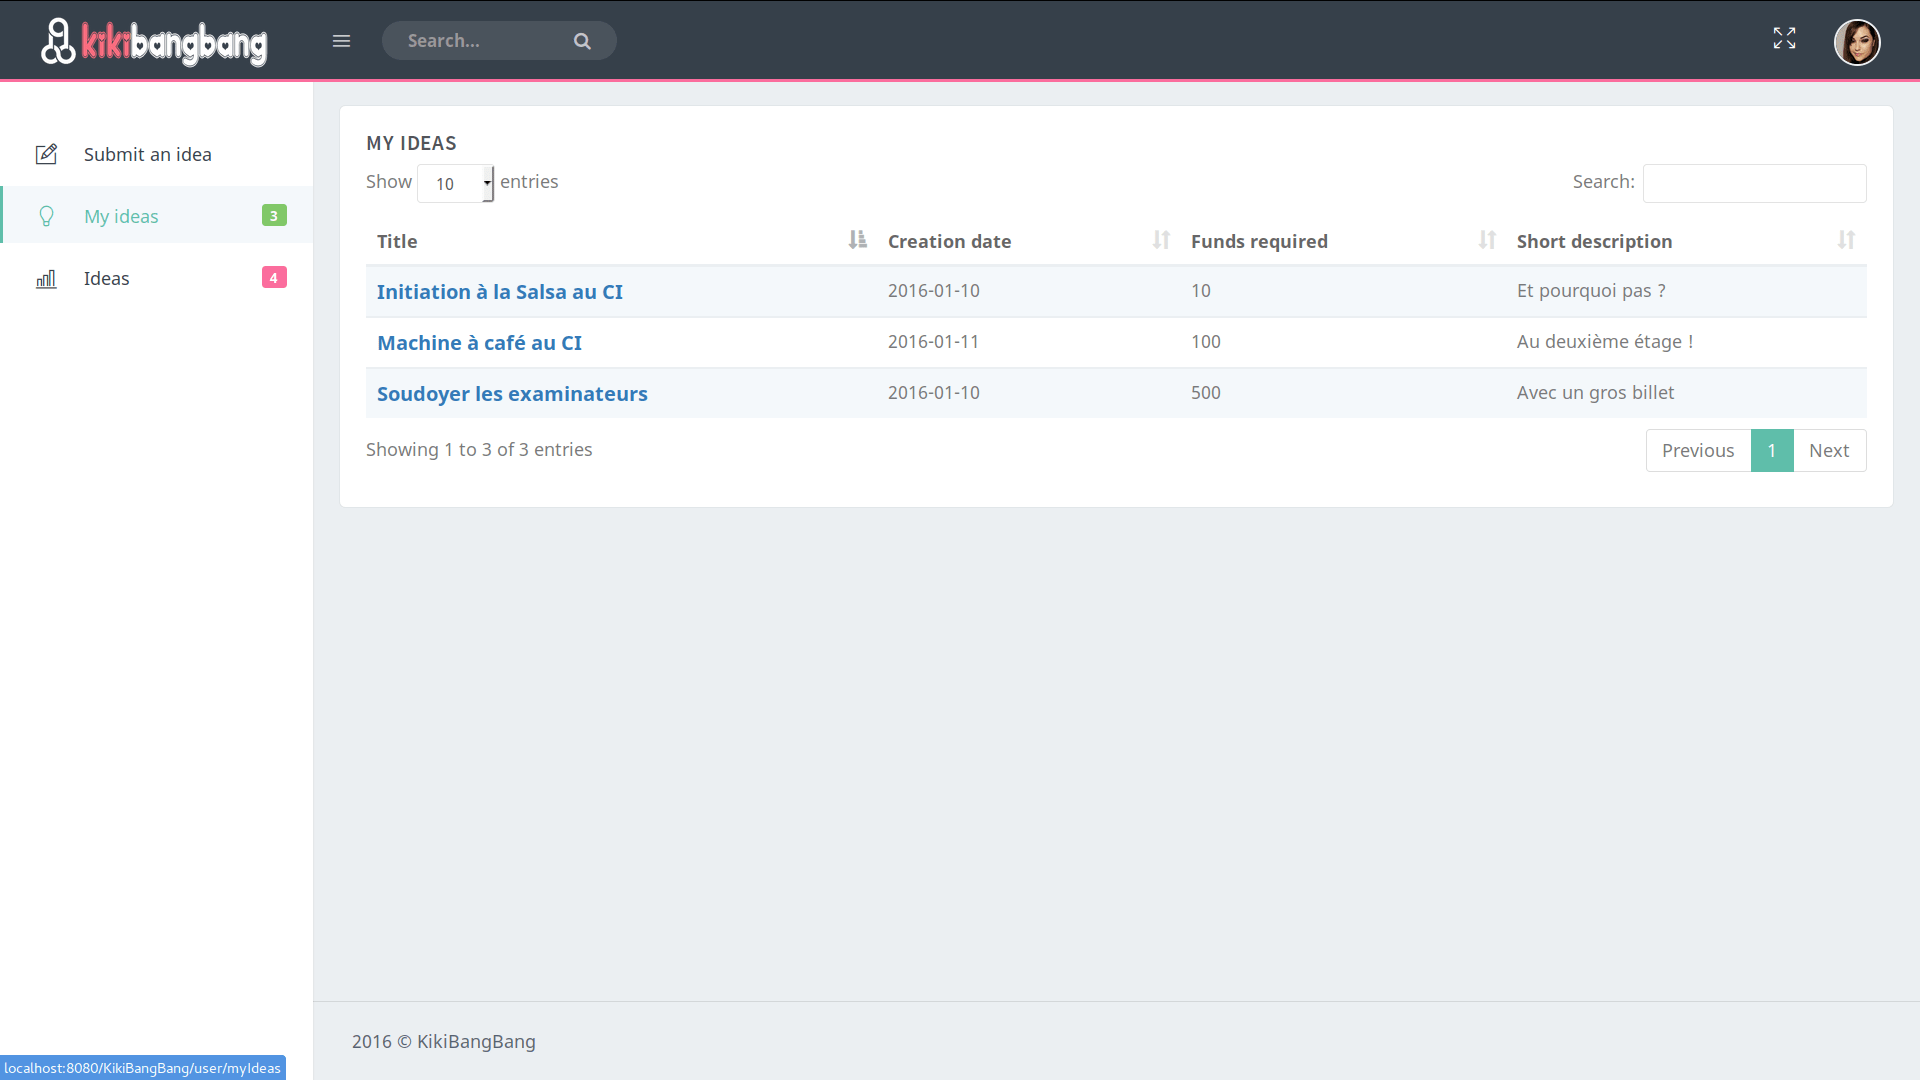Screen dimensions: 1920x1080
Task: Select Submit an idea menu item
Action: pyautogui.click(x=148, y=155)
